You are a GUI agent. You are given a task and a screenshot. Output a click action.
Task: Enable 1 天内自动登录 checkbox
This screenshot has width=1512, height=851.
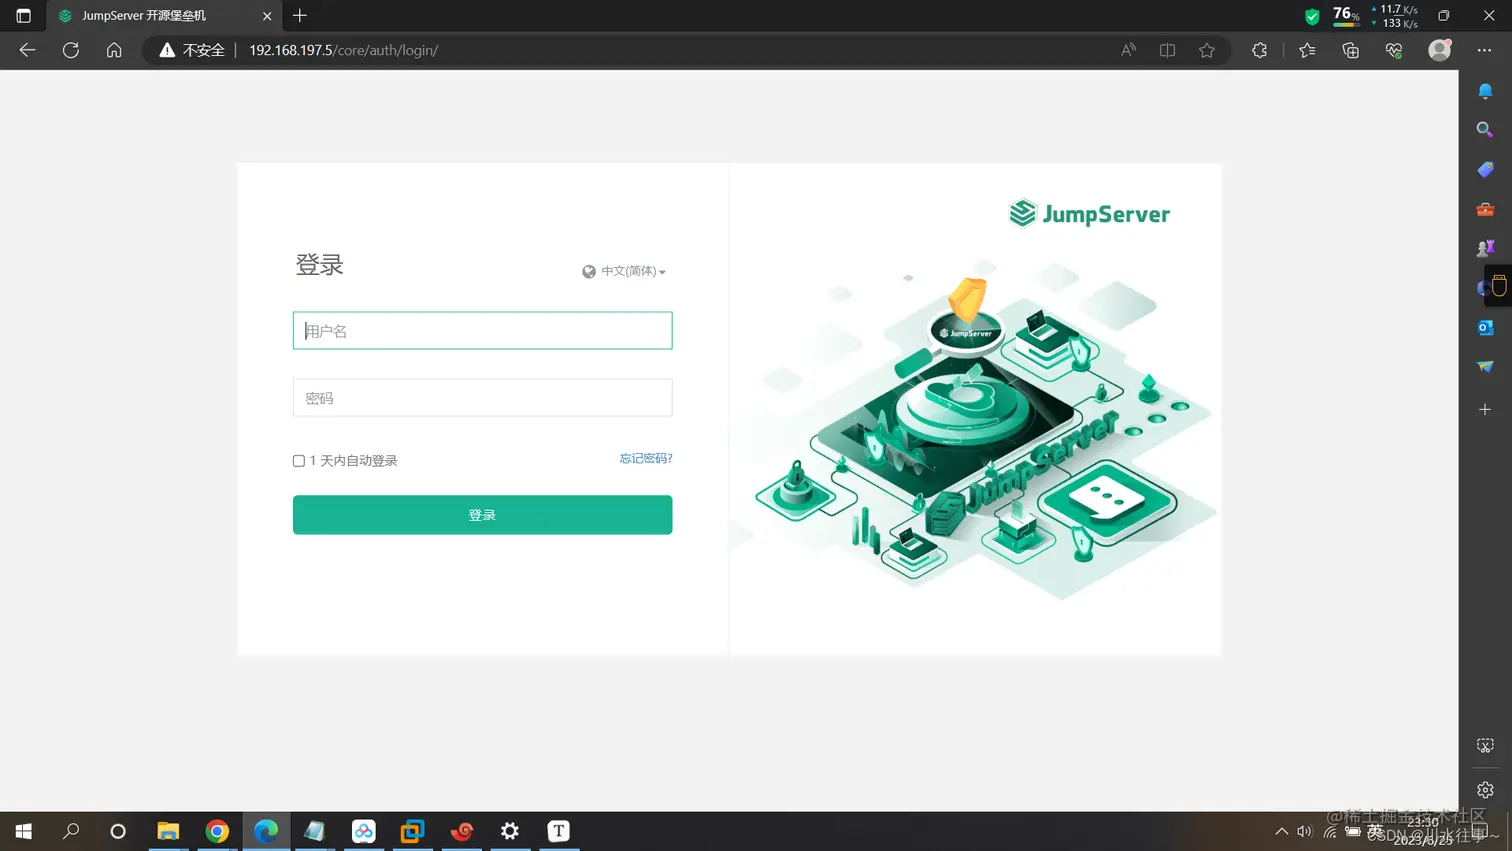[x=299, y=461]
